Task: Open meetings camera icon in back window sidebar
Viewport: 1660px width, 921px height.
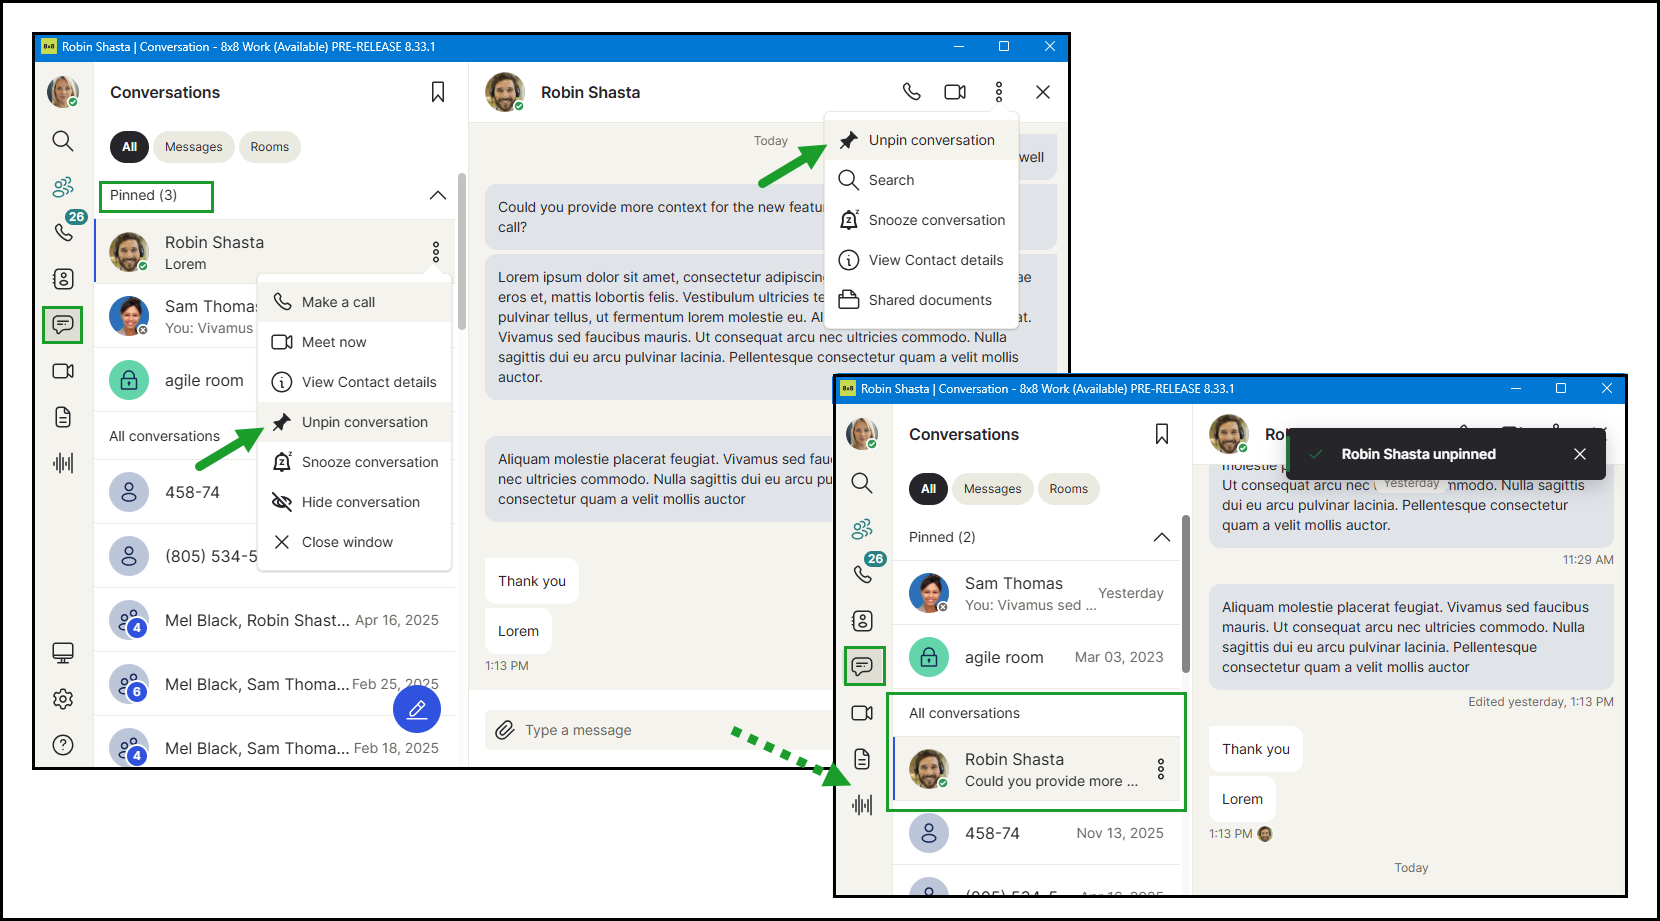Action: tap(63, 371)
